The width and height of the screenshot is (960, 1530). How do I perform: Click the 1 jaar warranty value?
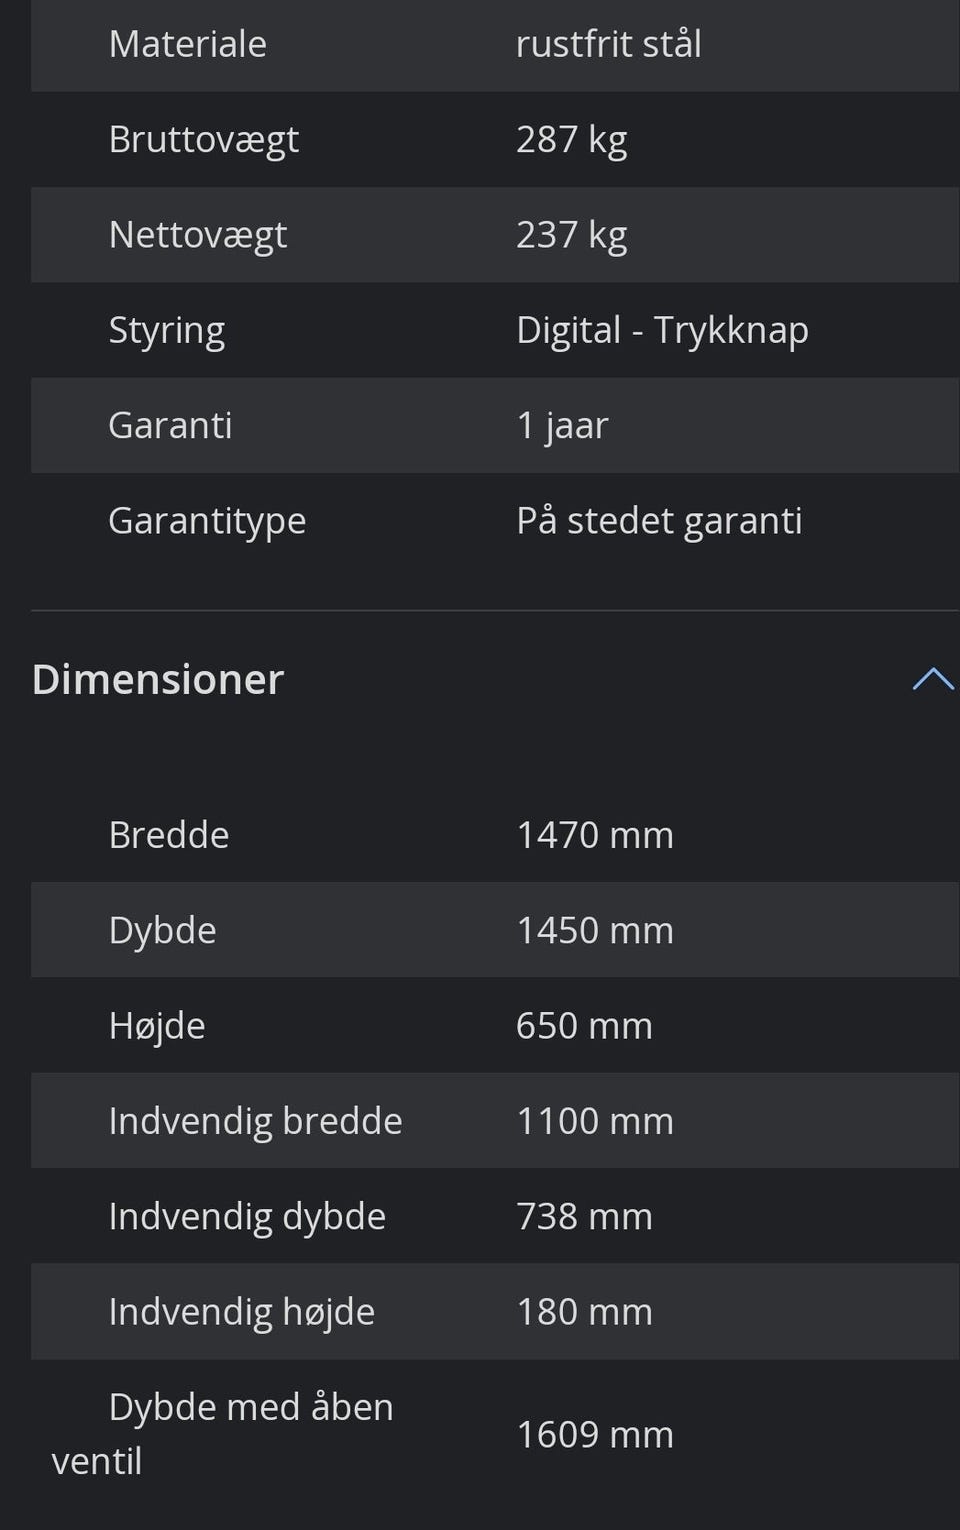pos(562,426)
